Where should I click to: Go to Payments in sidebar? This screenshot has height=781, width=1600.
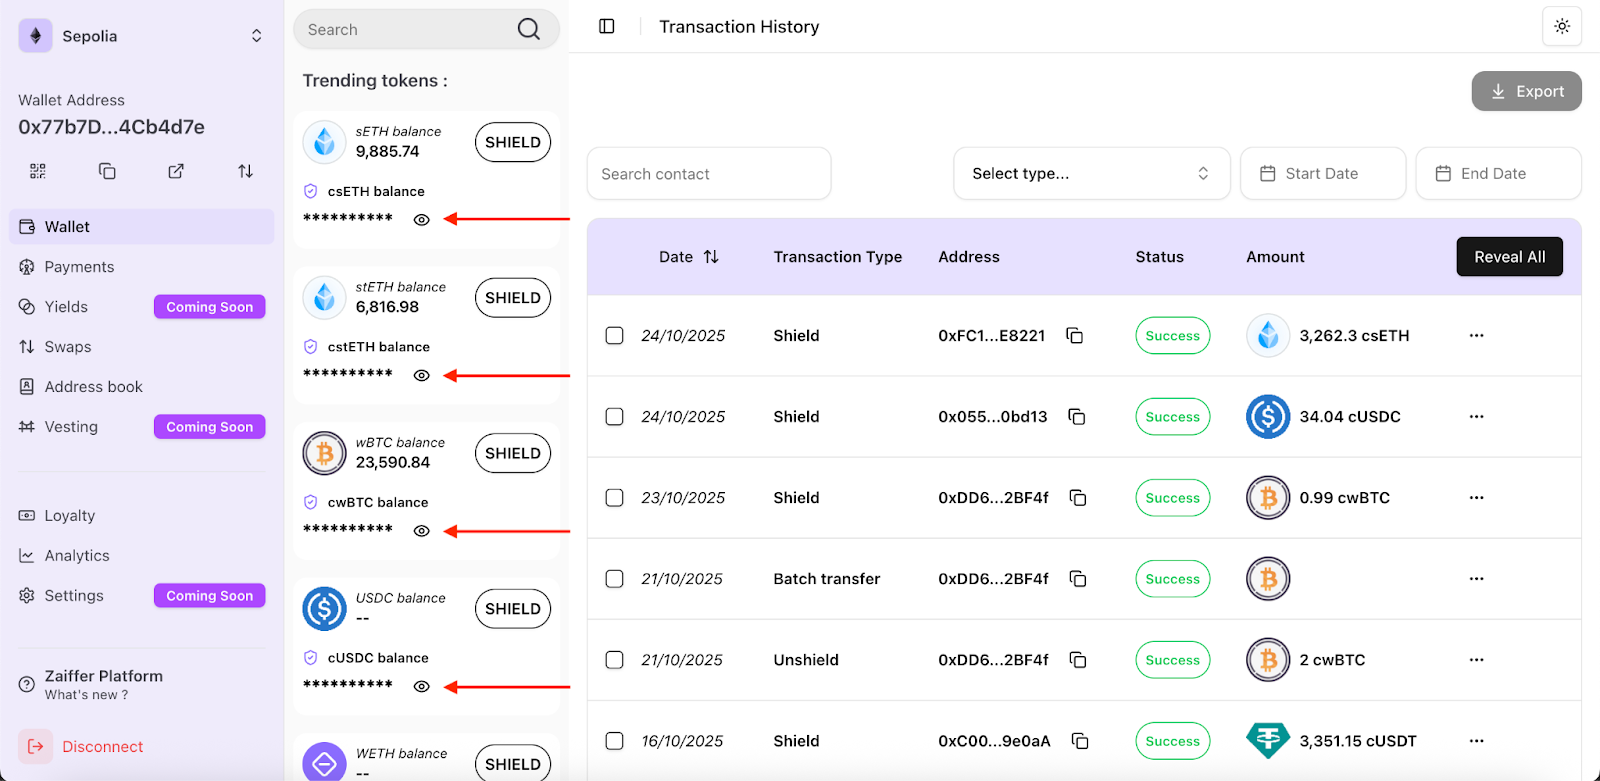142,267
